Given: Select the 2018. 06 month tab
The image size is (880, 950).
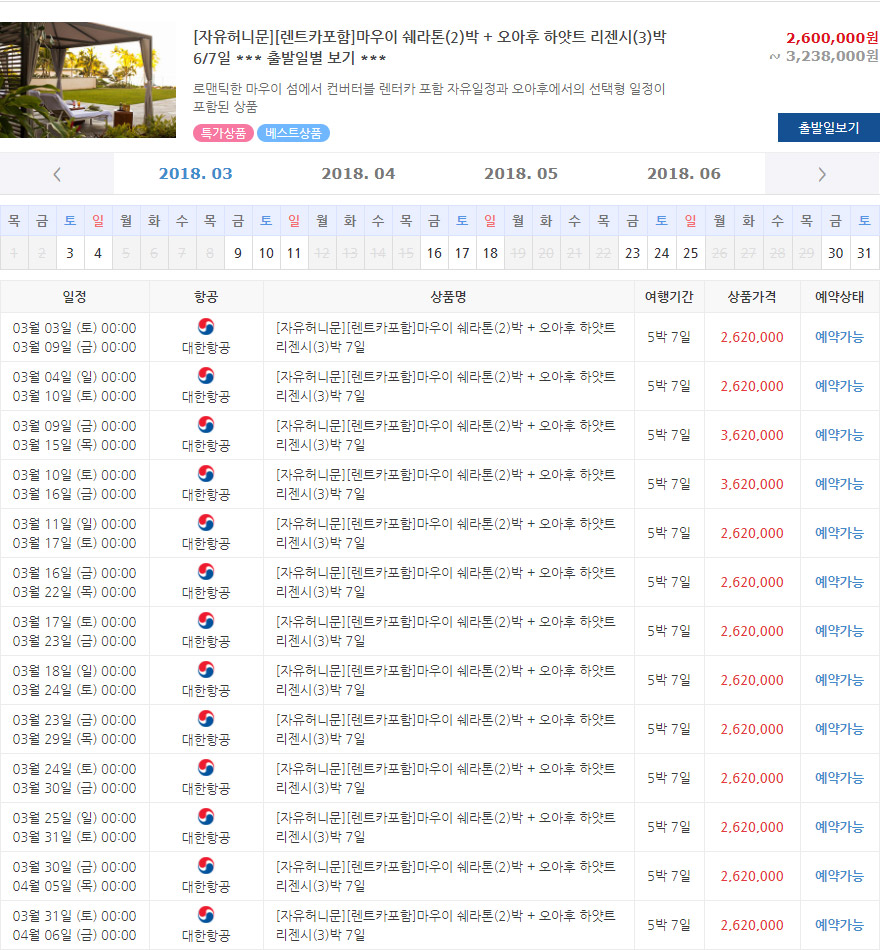Looking at the screenshot, I should [x=684, y=174].
